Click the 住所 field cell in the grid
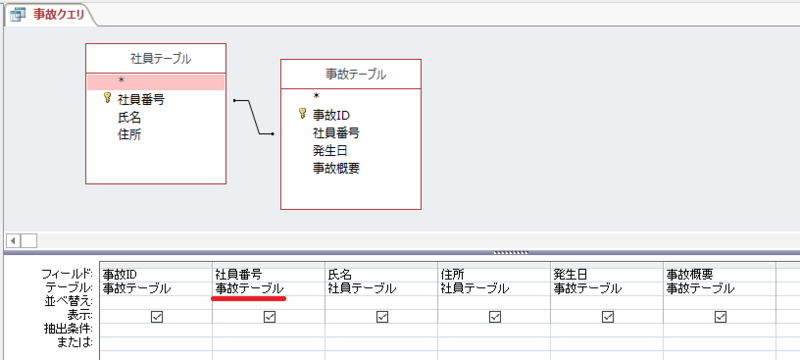The image size is (800, 360). (x=494, y=275)
